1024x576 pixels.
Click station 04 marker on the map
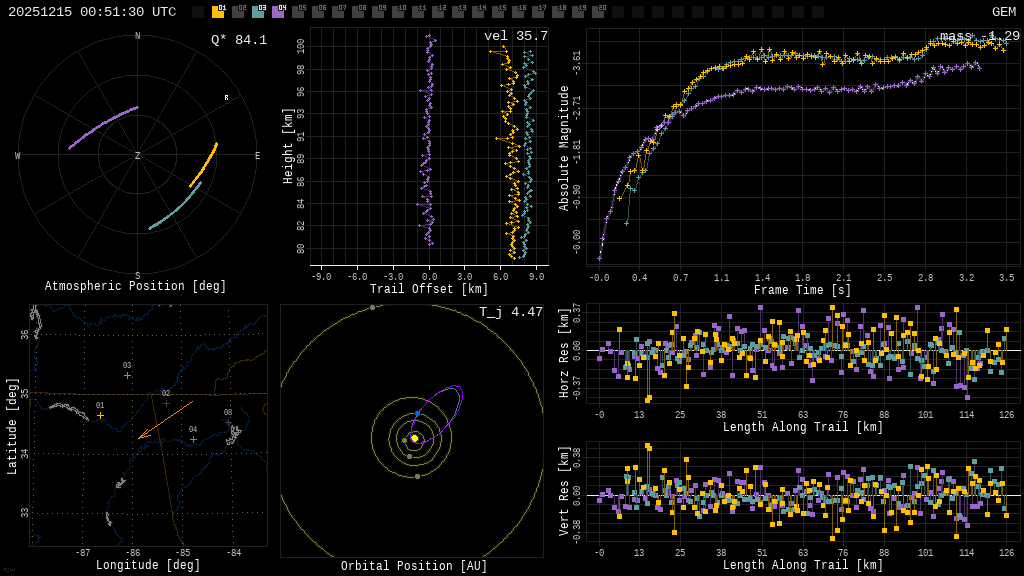click(193, 440)
